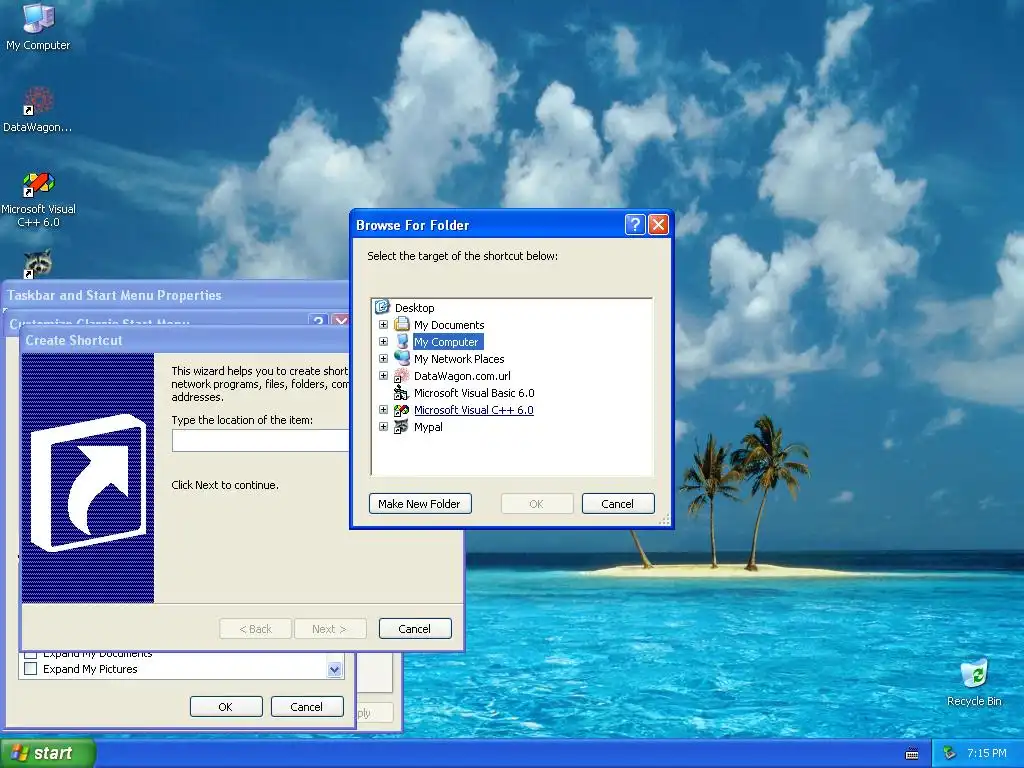The width and height of the screenshot is (1024, 768).
Task: Expand My Network Places tree node
Action: tap(383, 359)
